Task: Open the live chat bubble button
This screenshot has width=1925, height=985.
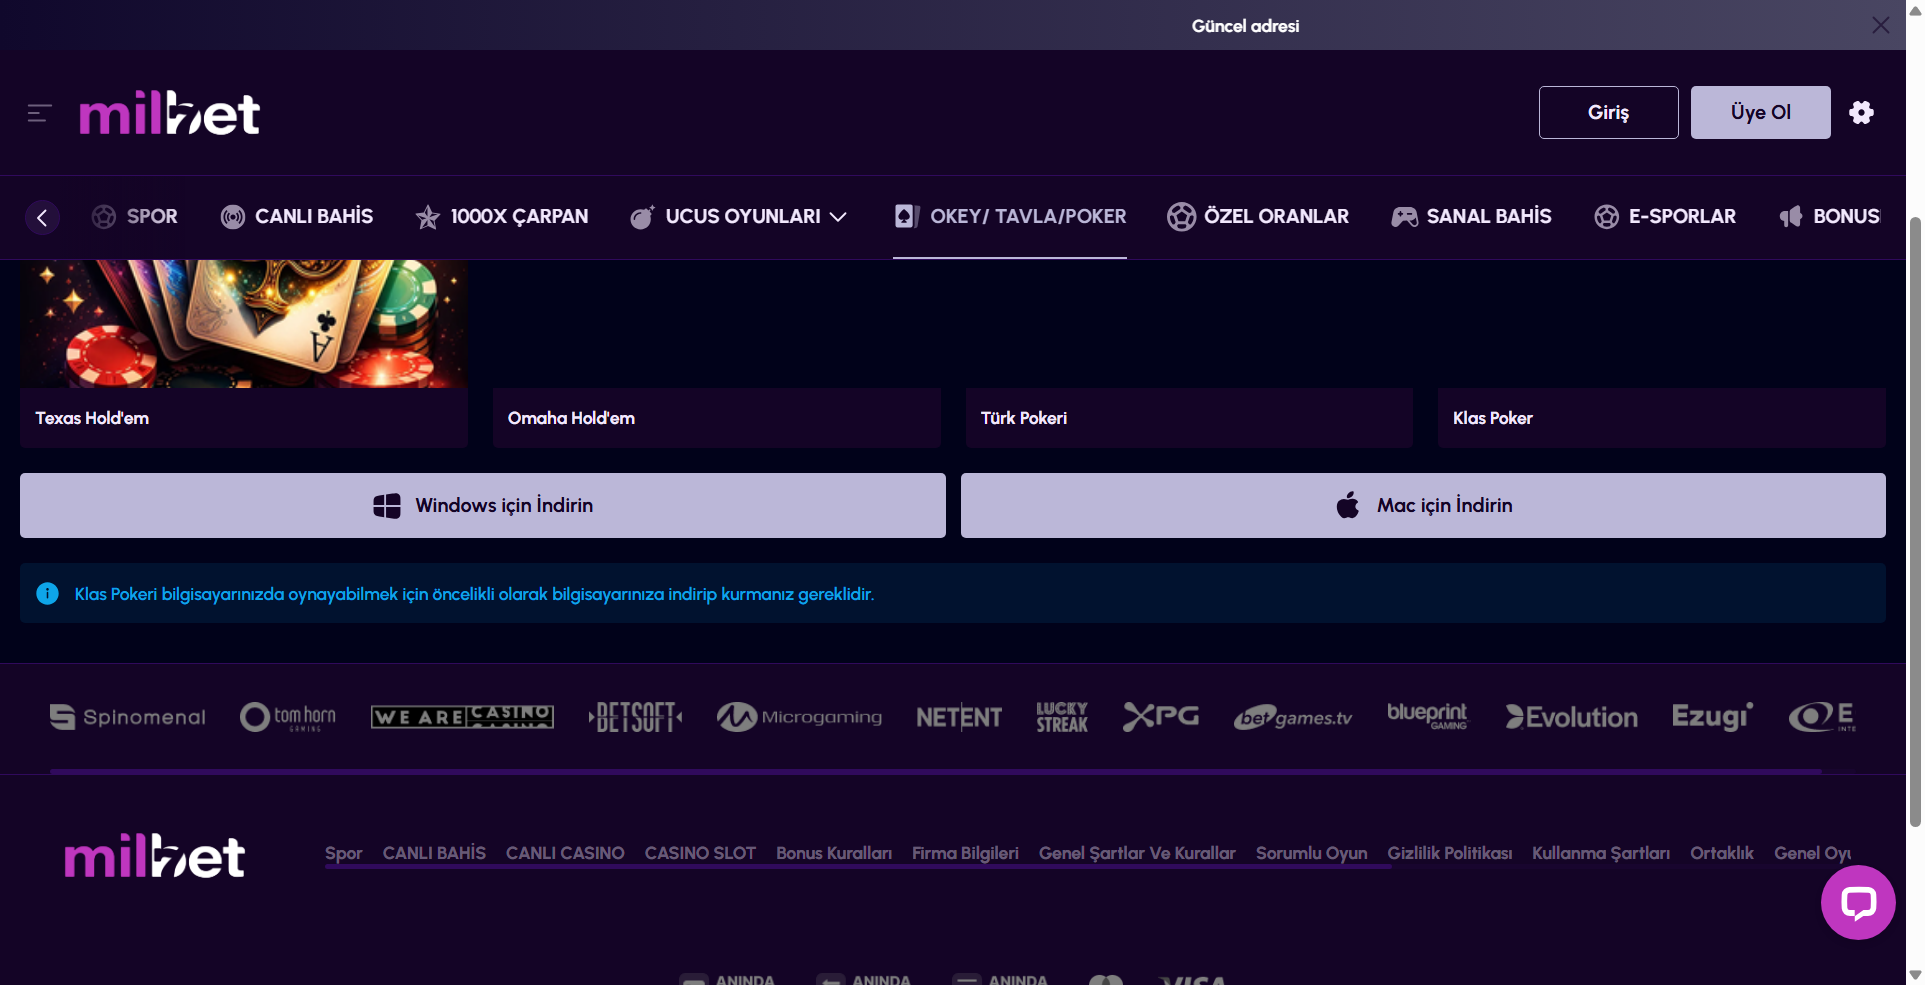Action: point(1858,903)
